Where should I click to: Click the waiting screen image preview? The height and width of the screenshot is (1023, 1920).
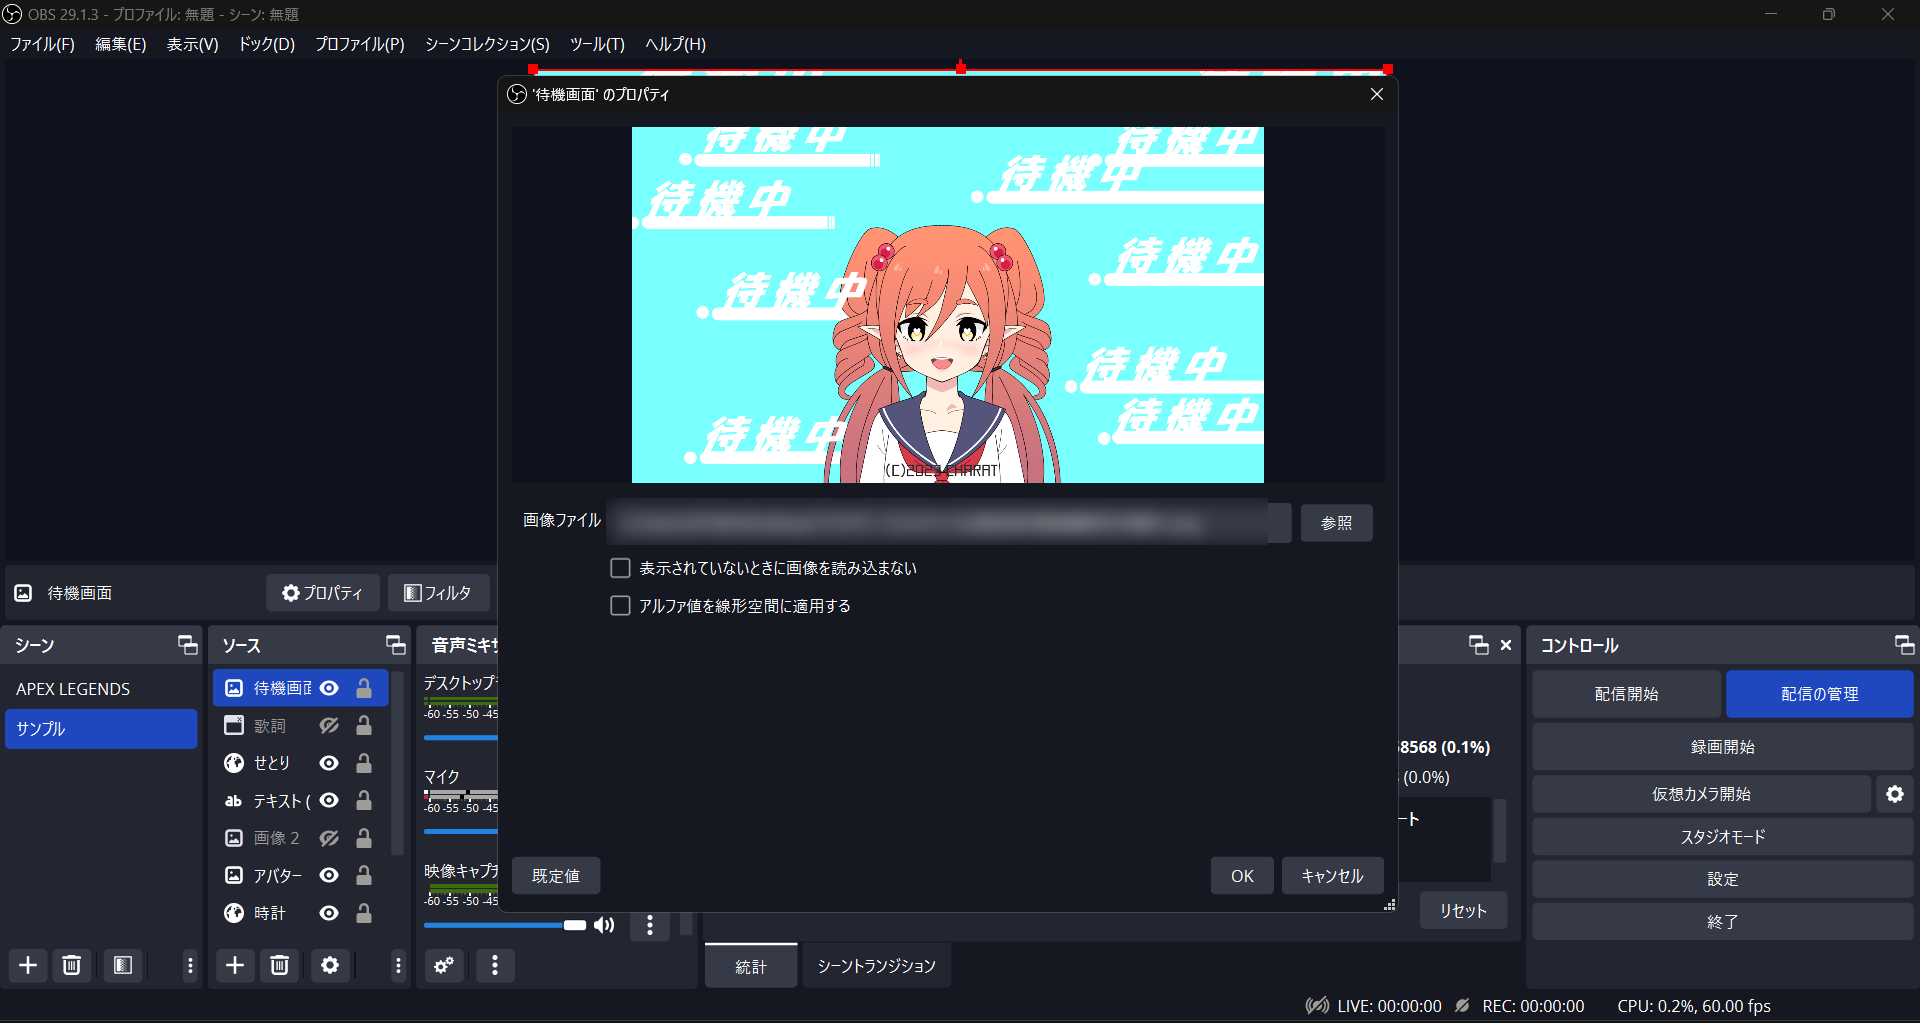point(948,305)
